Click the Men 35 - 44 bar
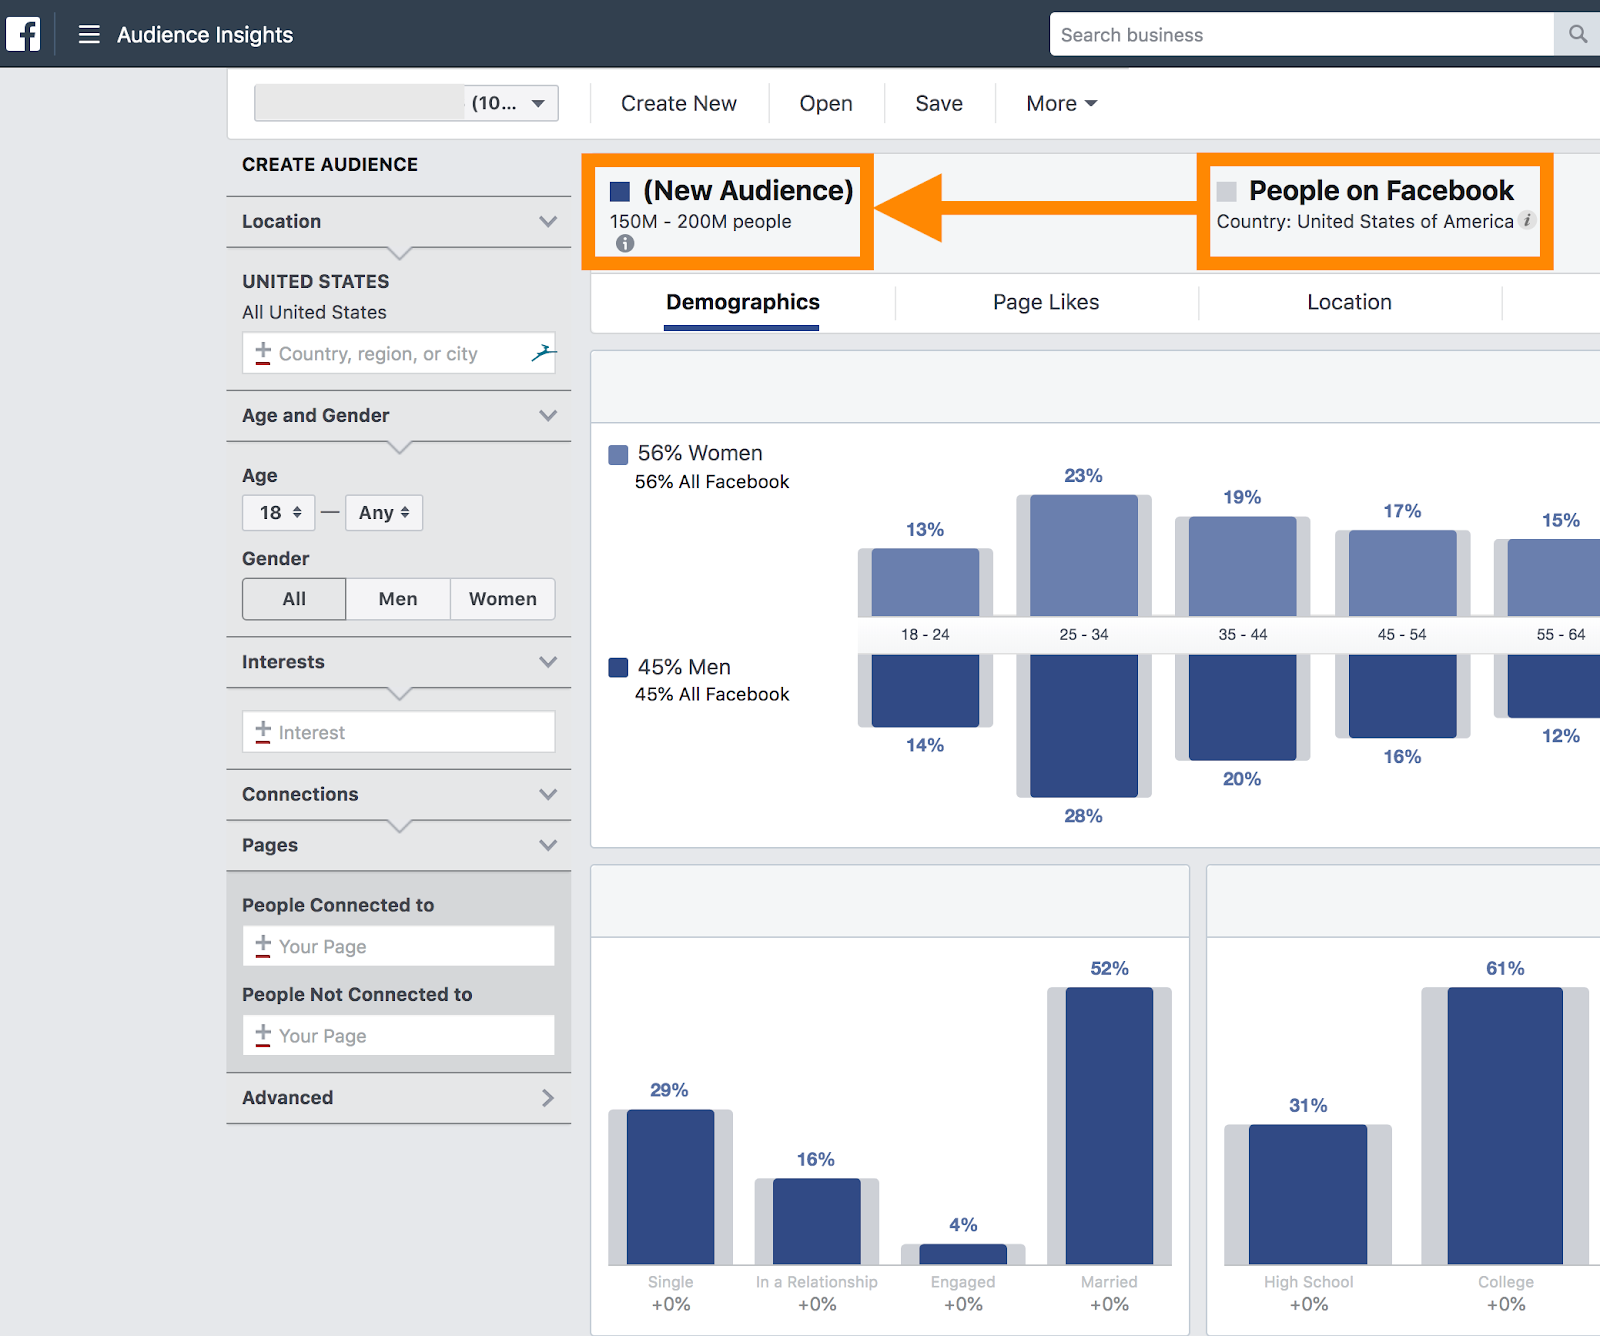The width and height of the screenshot is (1600, 1336). (1243, 707)
